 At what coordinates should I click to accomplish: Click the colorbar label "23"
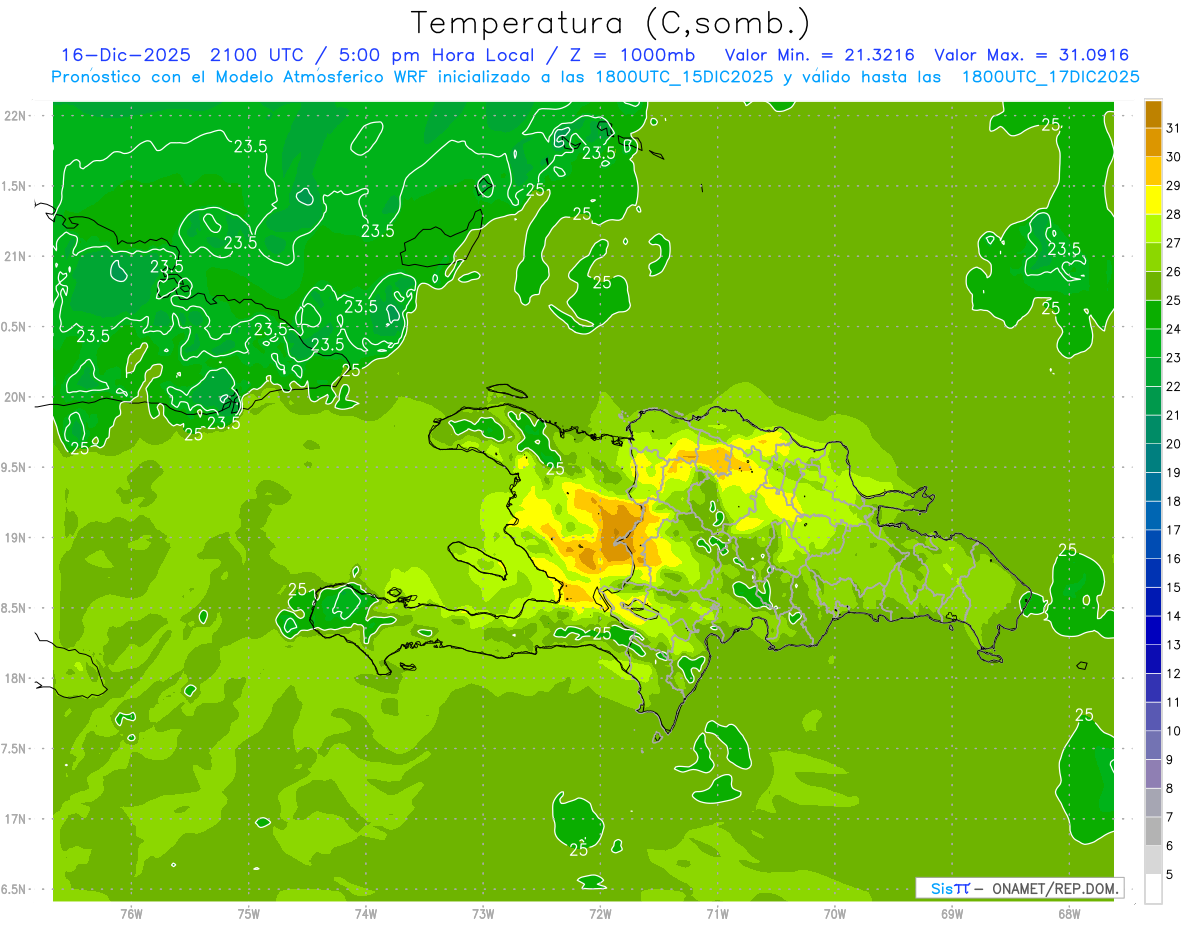[1173, 358]
